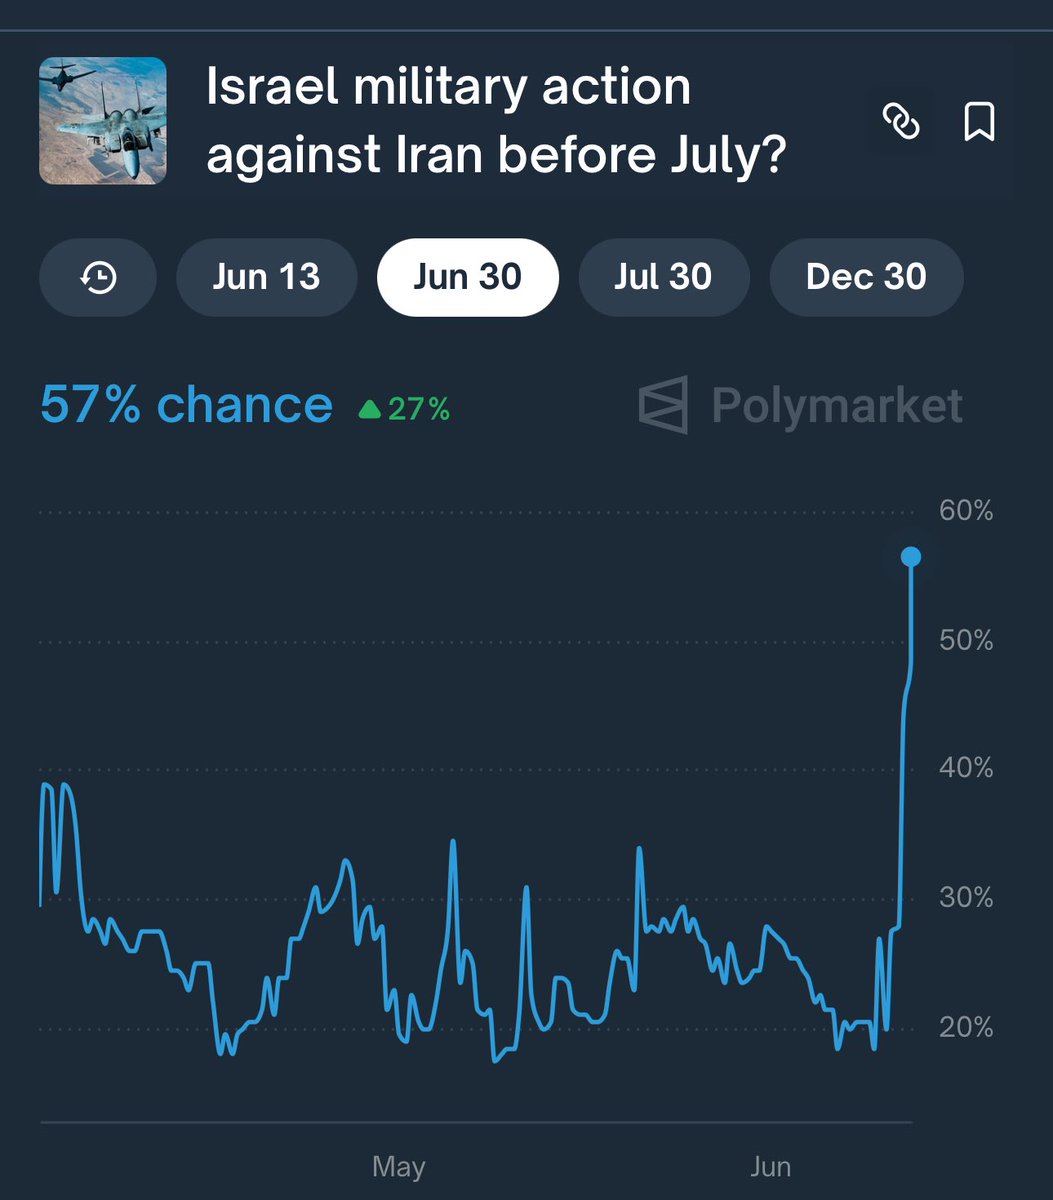Click the 57% chance text
Viewport: 1053px width, 1200px height.
coord(186,405)
